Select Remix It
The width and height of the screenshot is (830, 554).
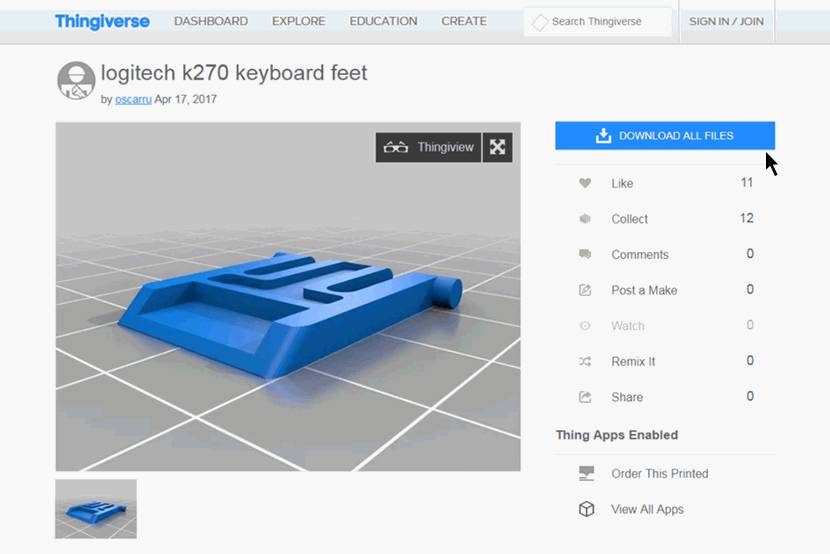tap(633, 361)
